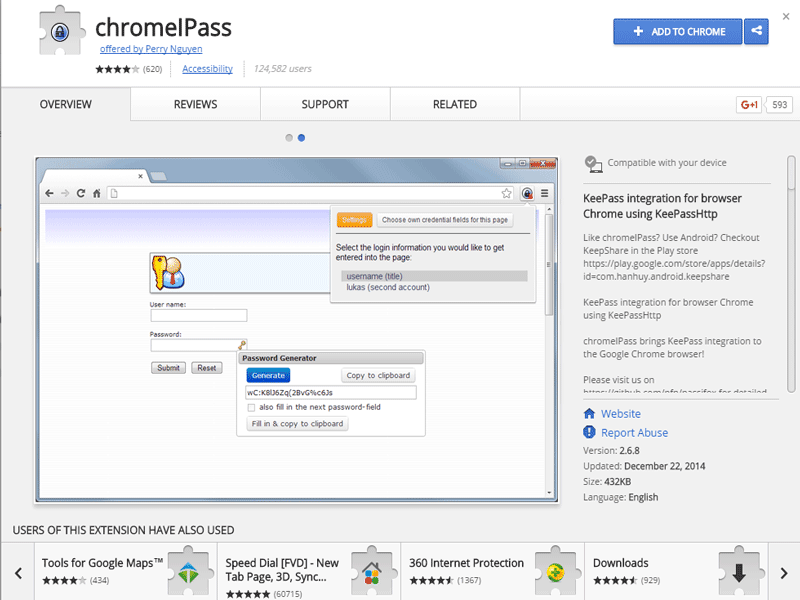Show previous related extensions with left arrow
The width and height of the screenshot is (800, 600).
(18, 573)
